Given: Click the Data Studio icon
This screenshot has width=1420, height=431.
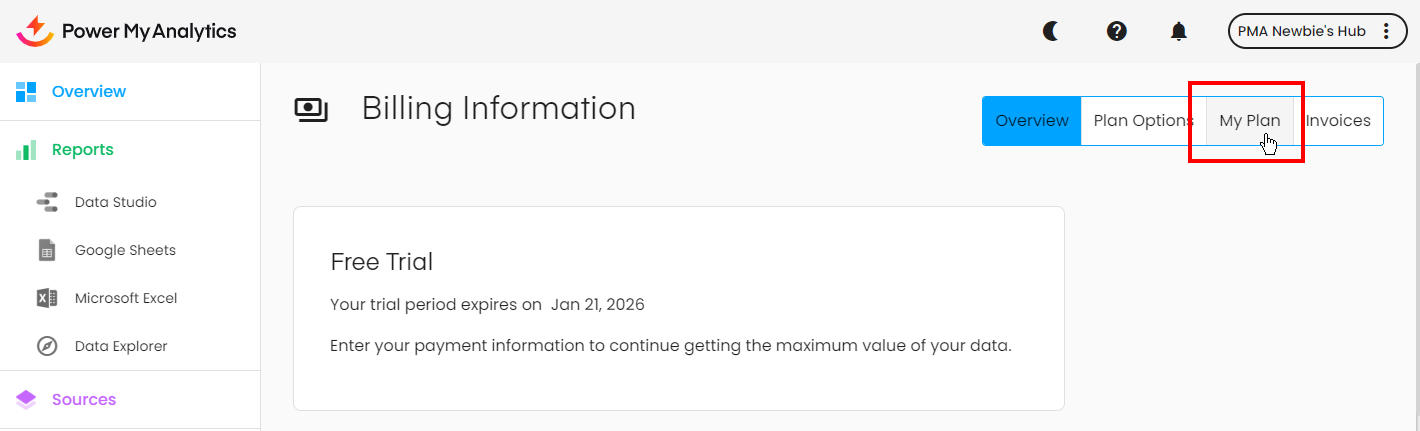Looking at the screenshot, I should (x=47, y=202).
